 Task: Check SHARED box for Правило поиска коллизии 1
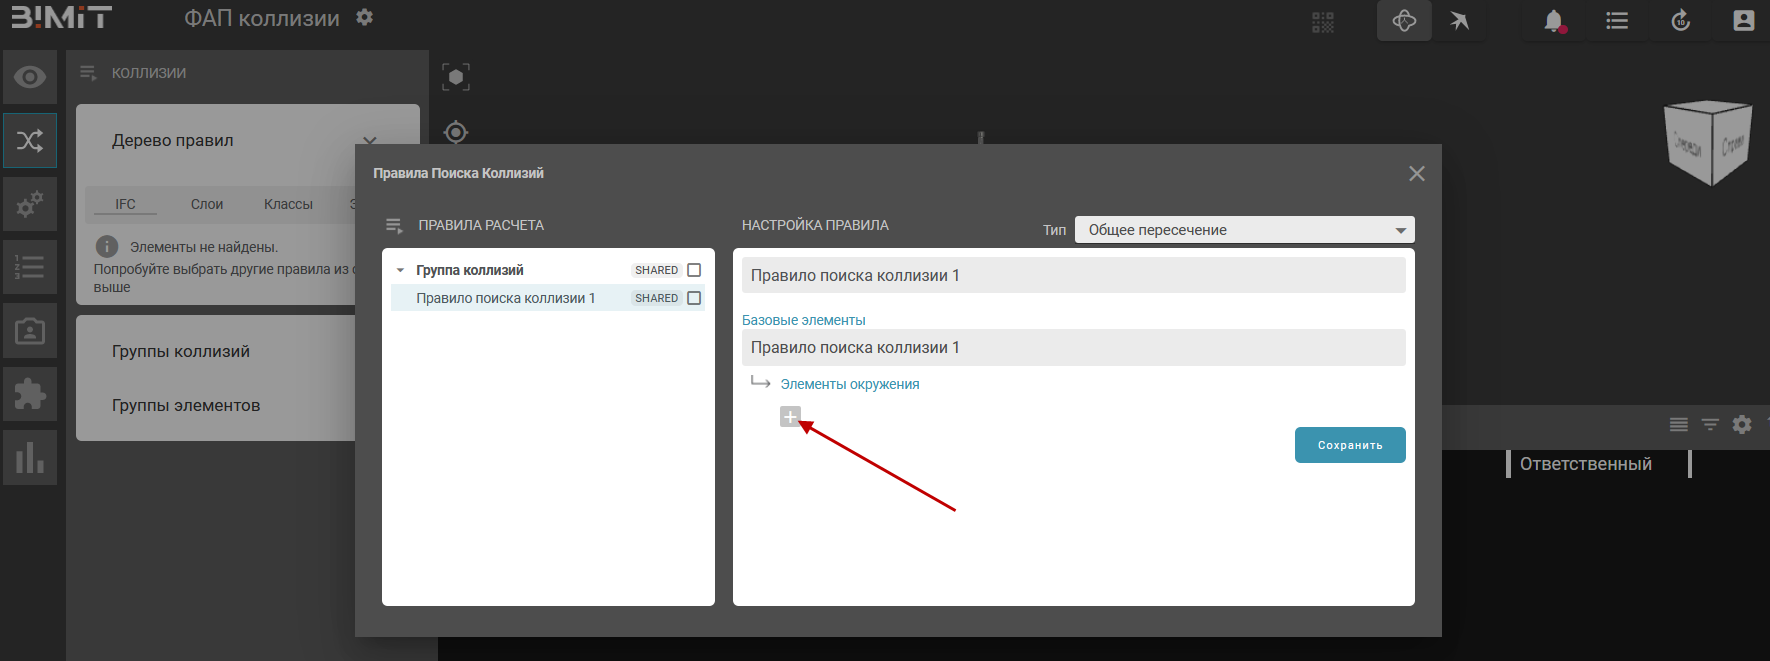pyautogui.click(x=694, y=298)
